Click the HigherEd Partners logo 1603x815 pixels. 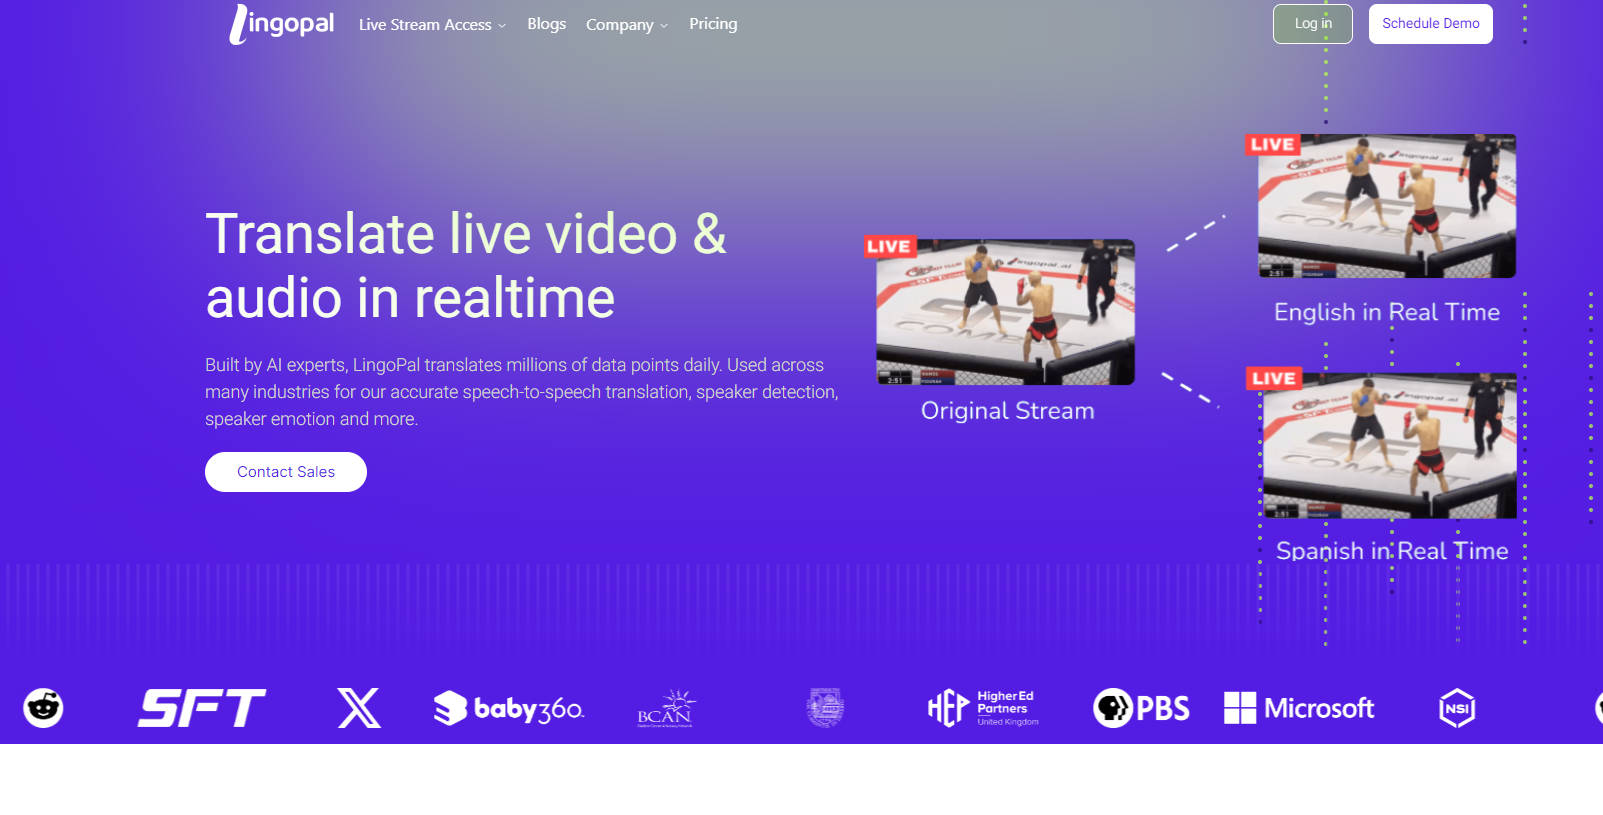click(983, 708)
